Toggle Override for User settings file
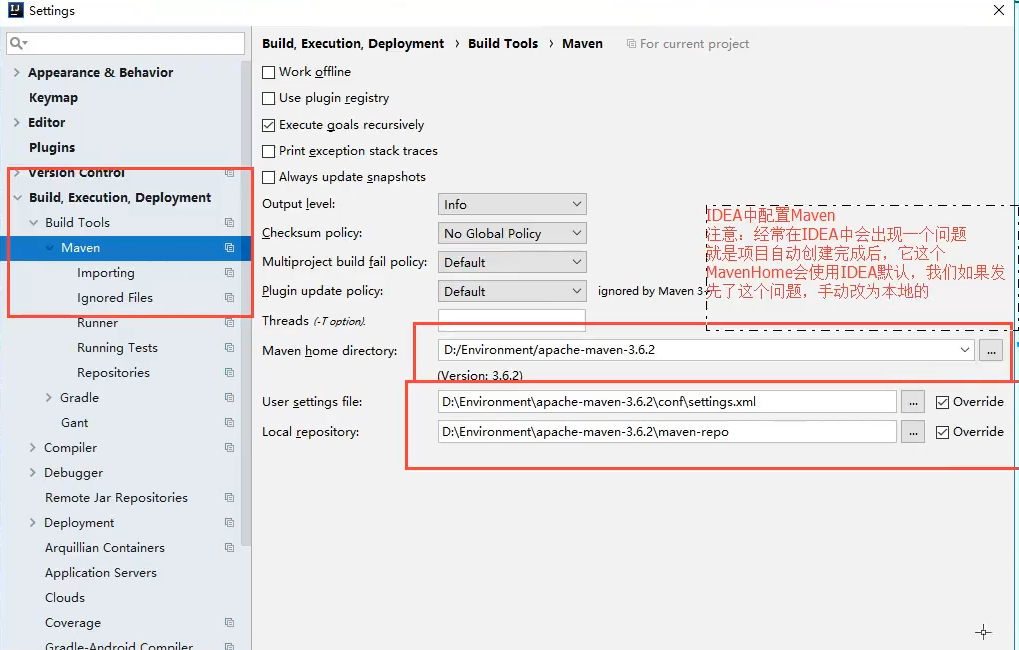1019x650 pixels. point(942,402)
